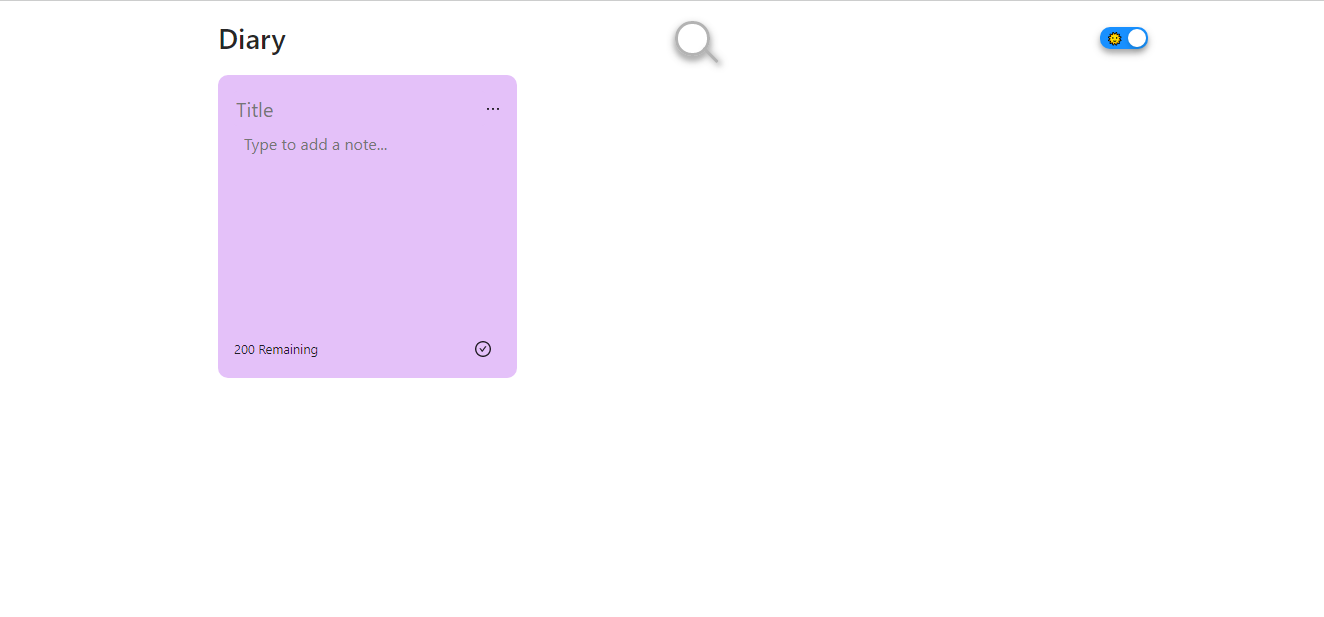Image resolution: width=1324 pixels, height=617 pixels.
Task: Confirm the note using the tick button
Action: tap(483, 349)
